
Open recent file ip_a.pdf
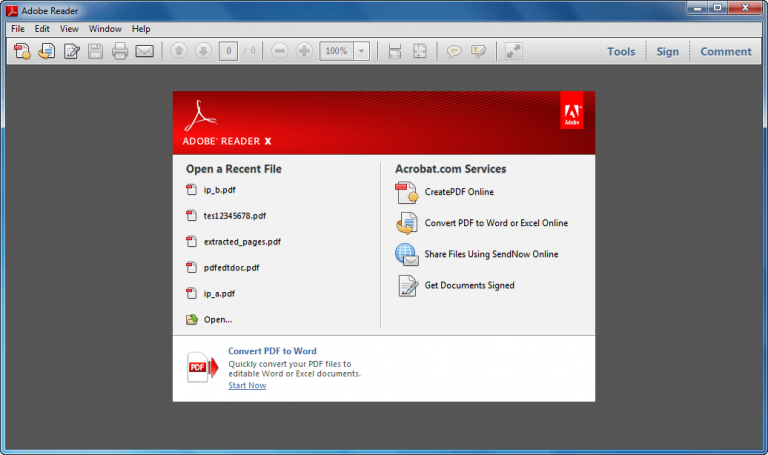219,294
